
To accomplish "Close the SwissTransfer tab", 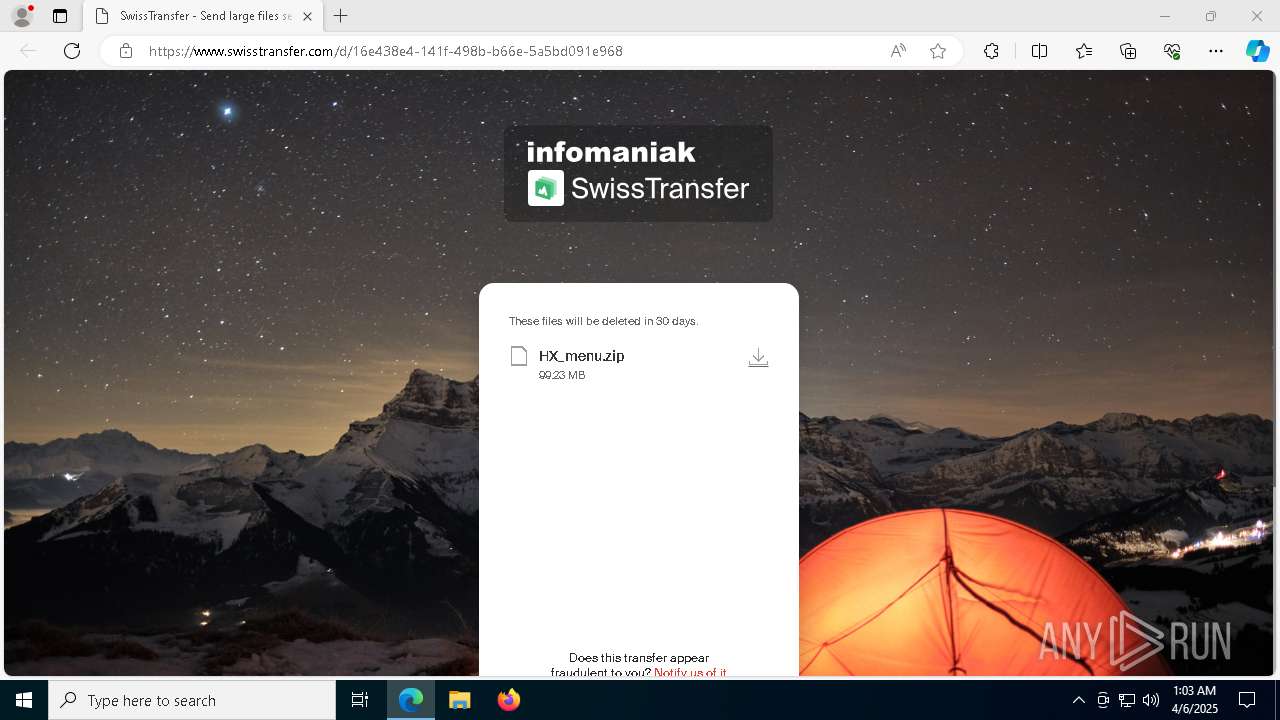I will tap(307, 16).
